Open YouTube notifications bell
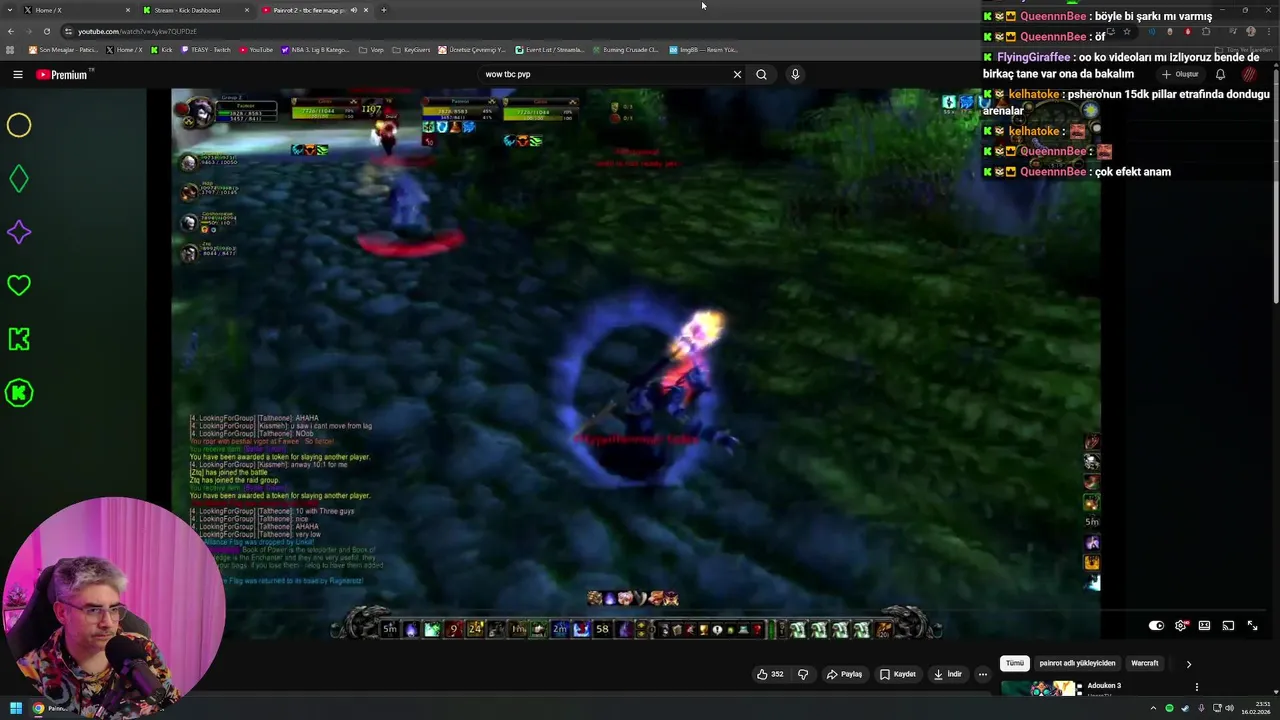 point(1220,74)
